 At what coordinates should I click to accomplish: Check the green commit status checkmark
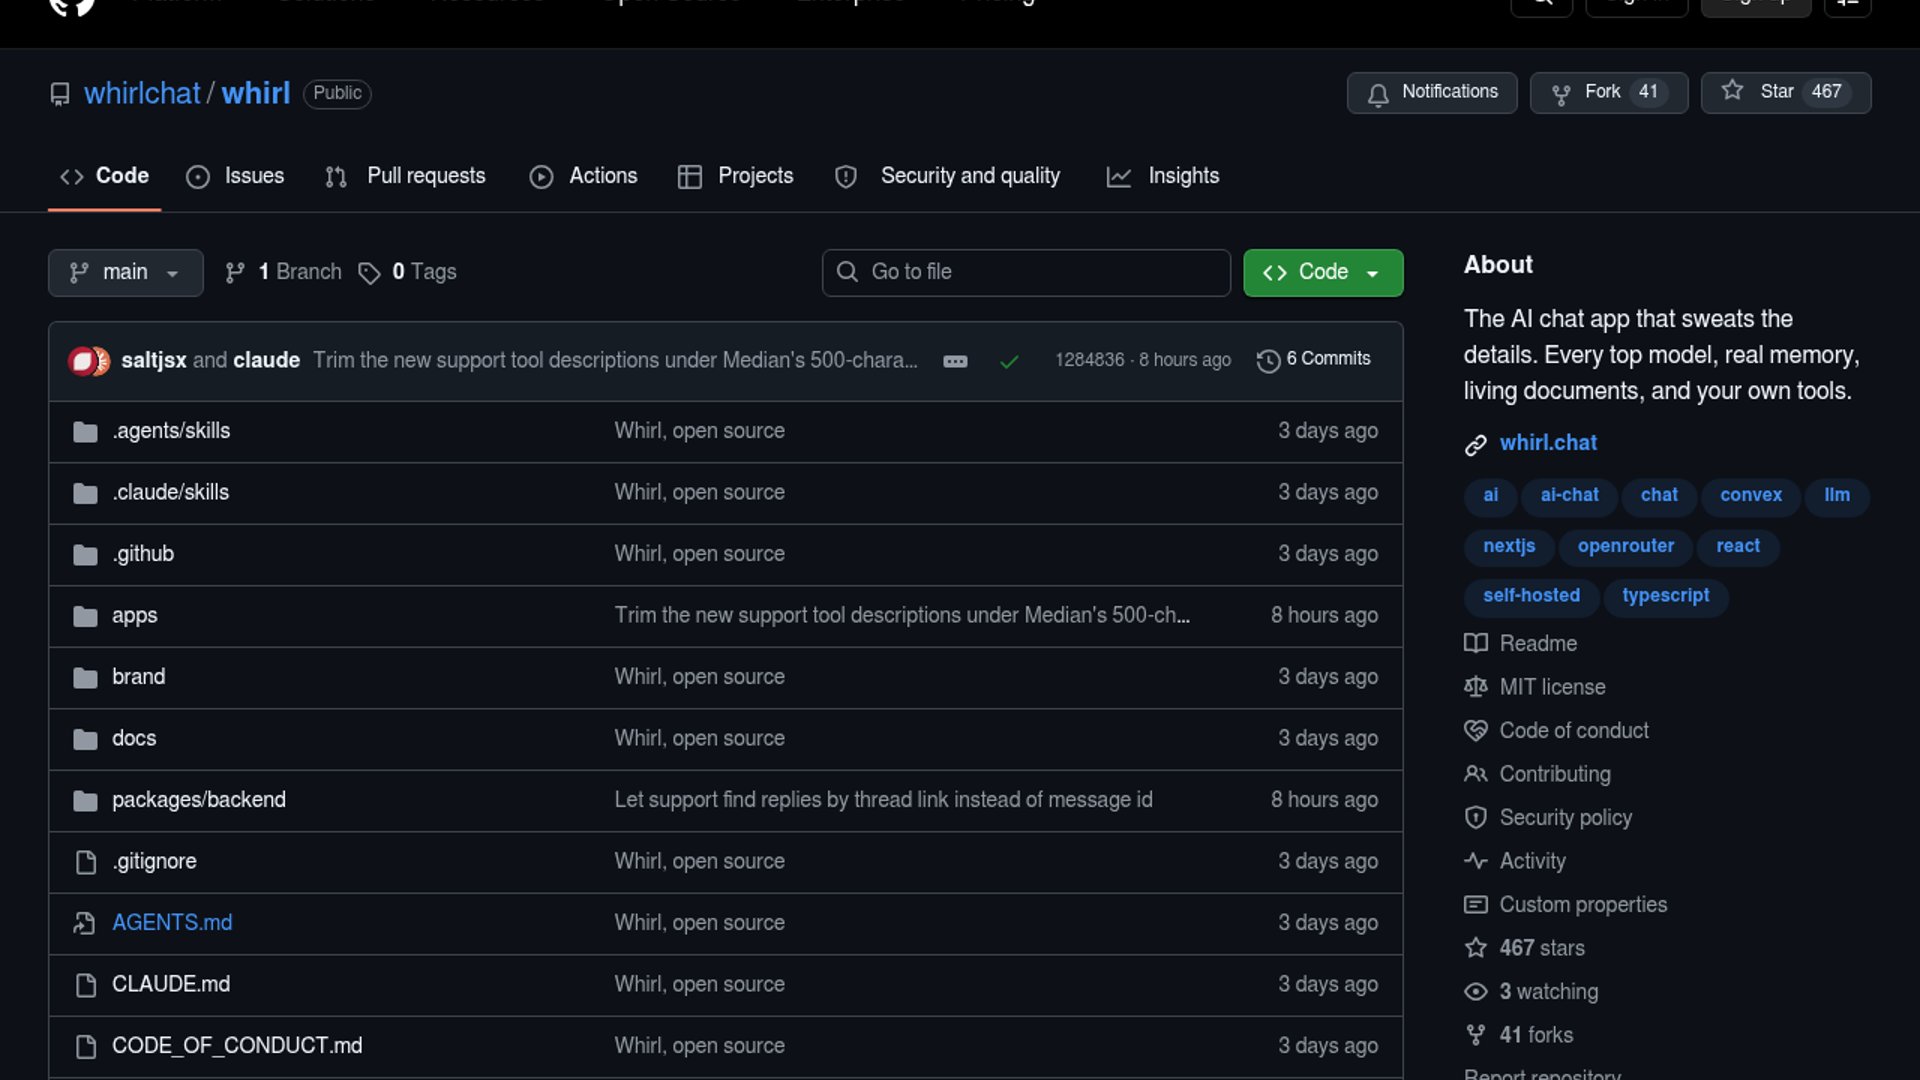1008,361
